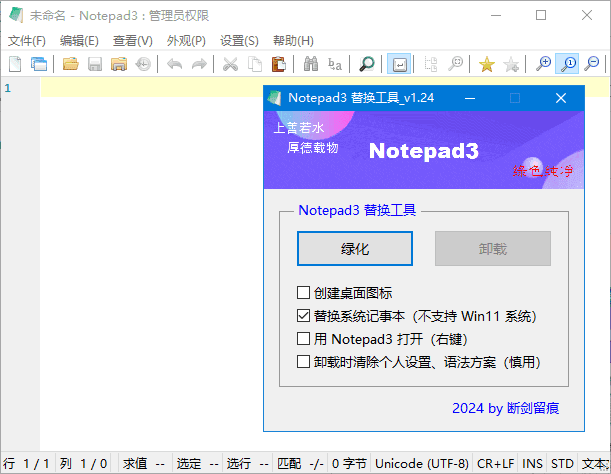Screen dimensions: 611x474
Task: Open the 文件(F) menu
Action: click(x=27, y=41)
